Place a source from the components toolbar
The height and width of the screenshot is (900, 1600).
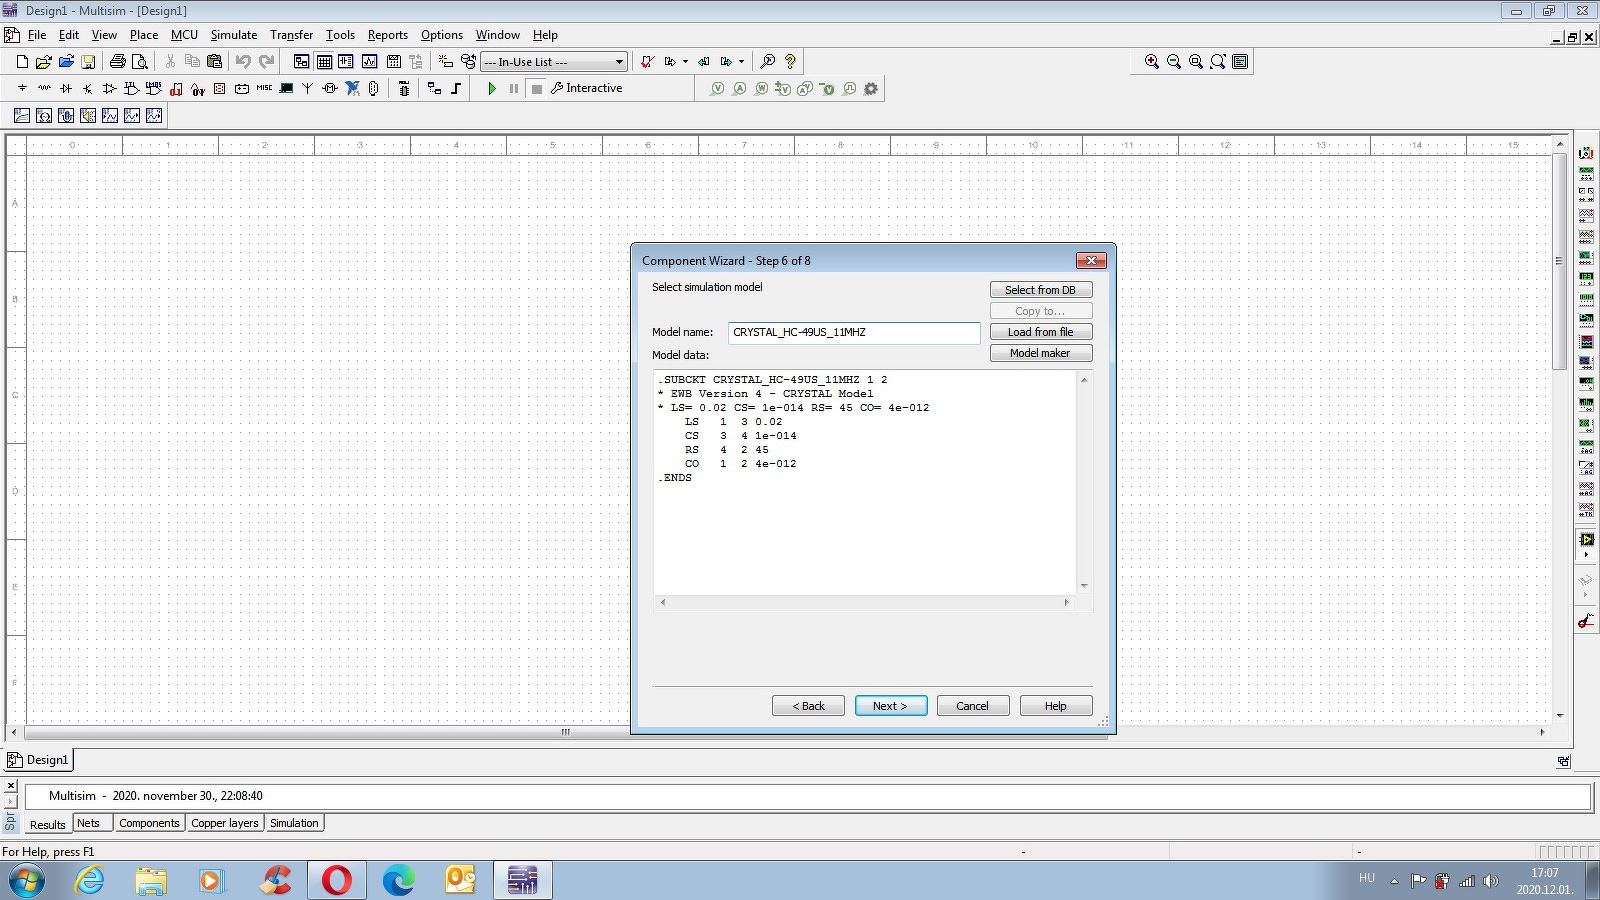pyautogui.click(x=22, y=89)
